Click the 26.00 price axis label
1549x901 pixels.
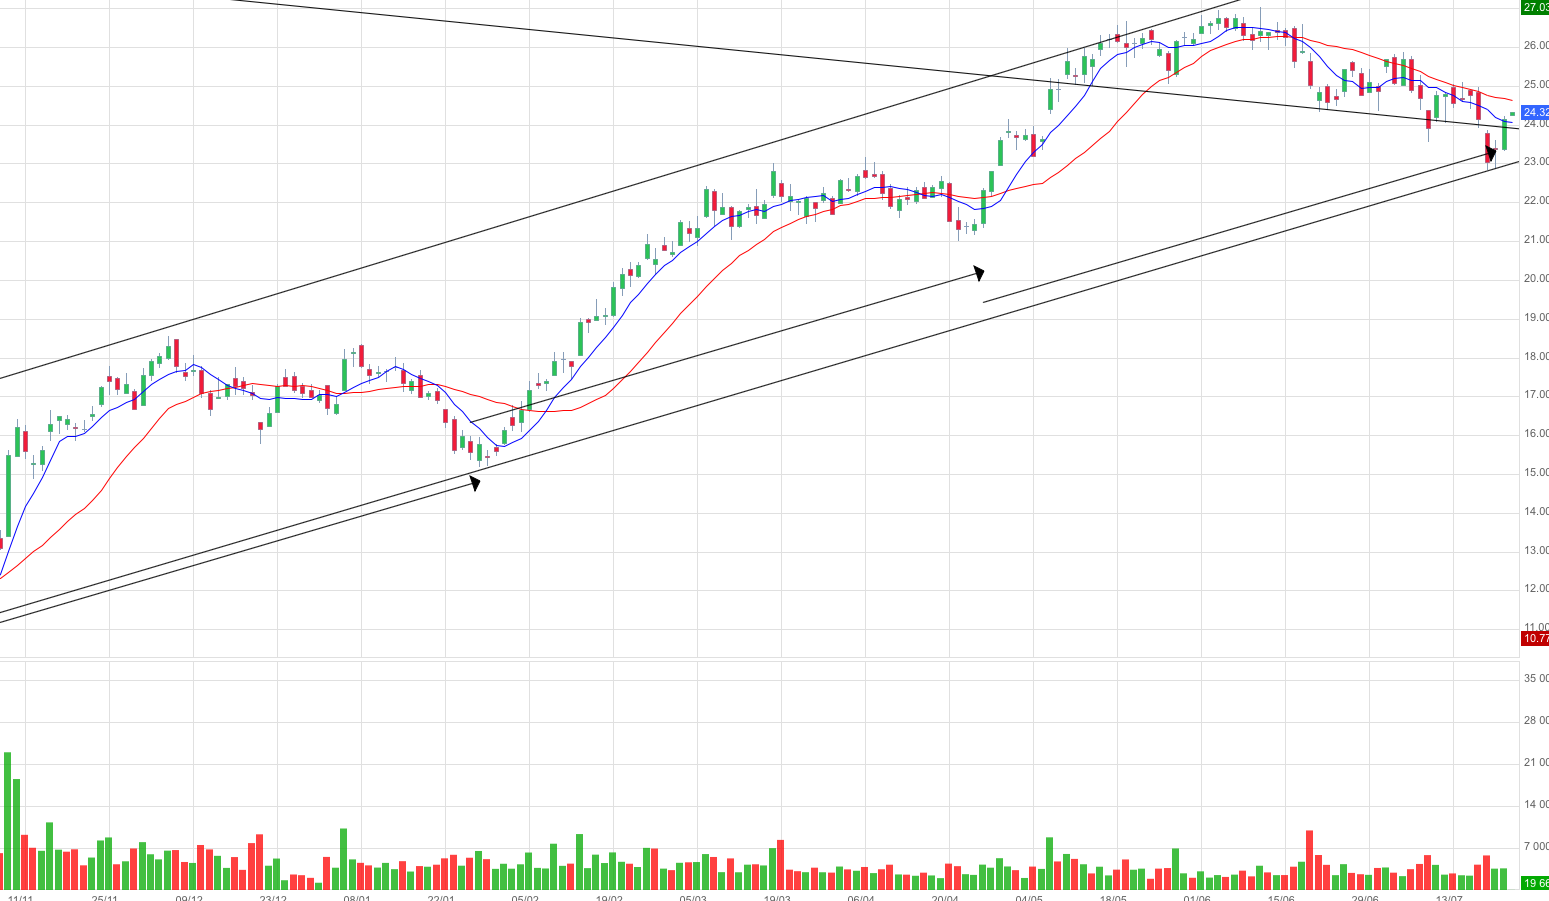[x=1536, y=46]
